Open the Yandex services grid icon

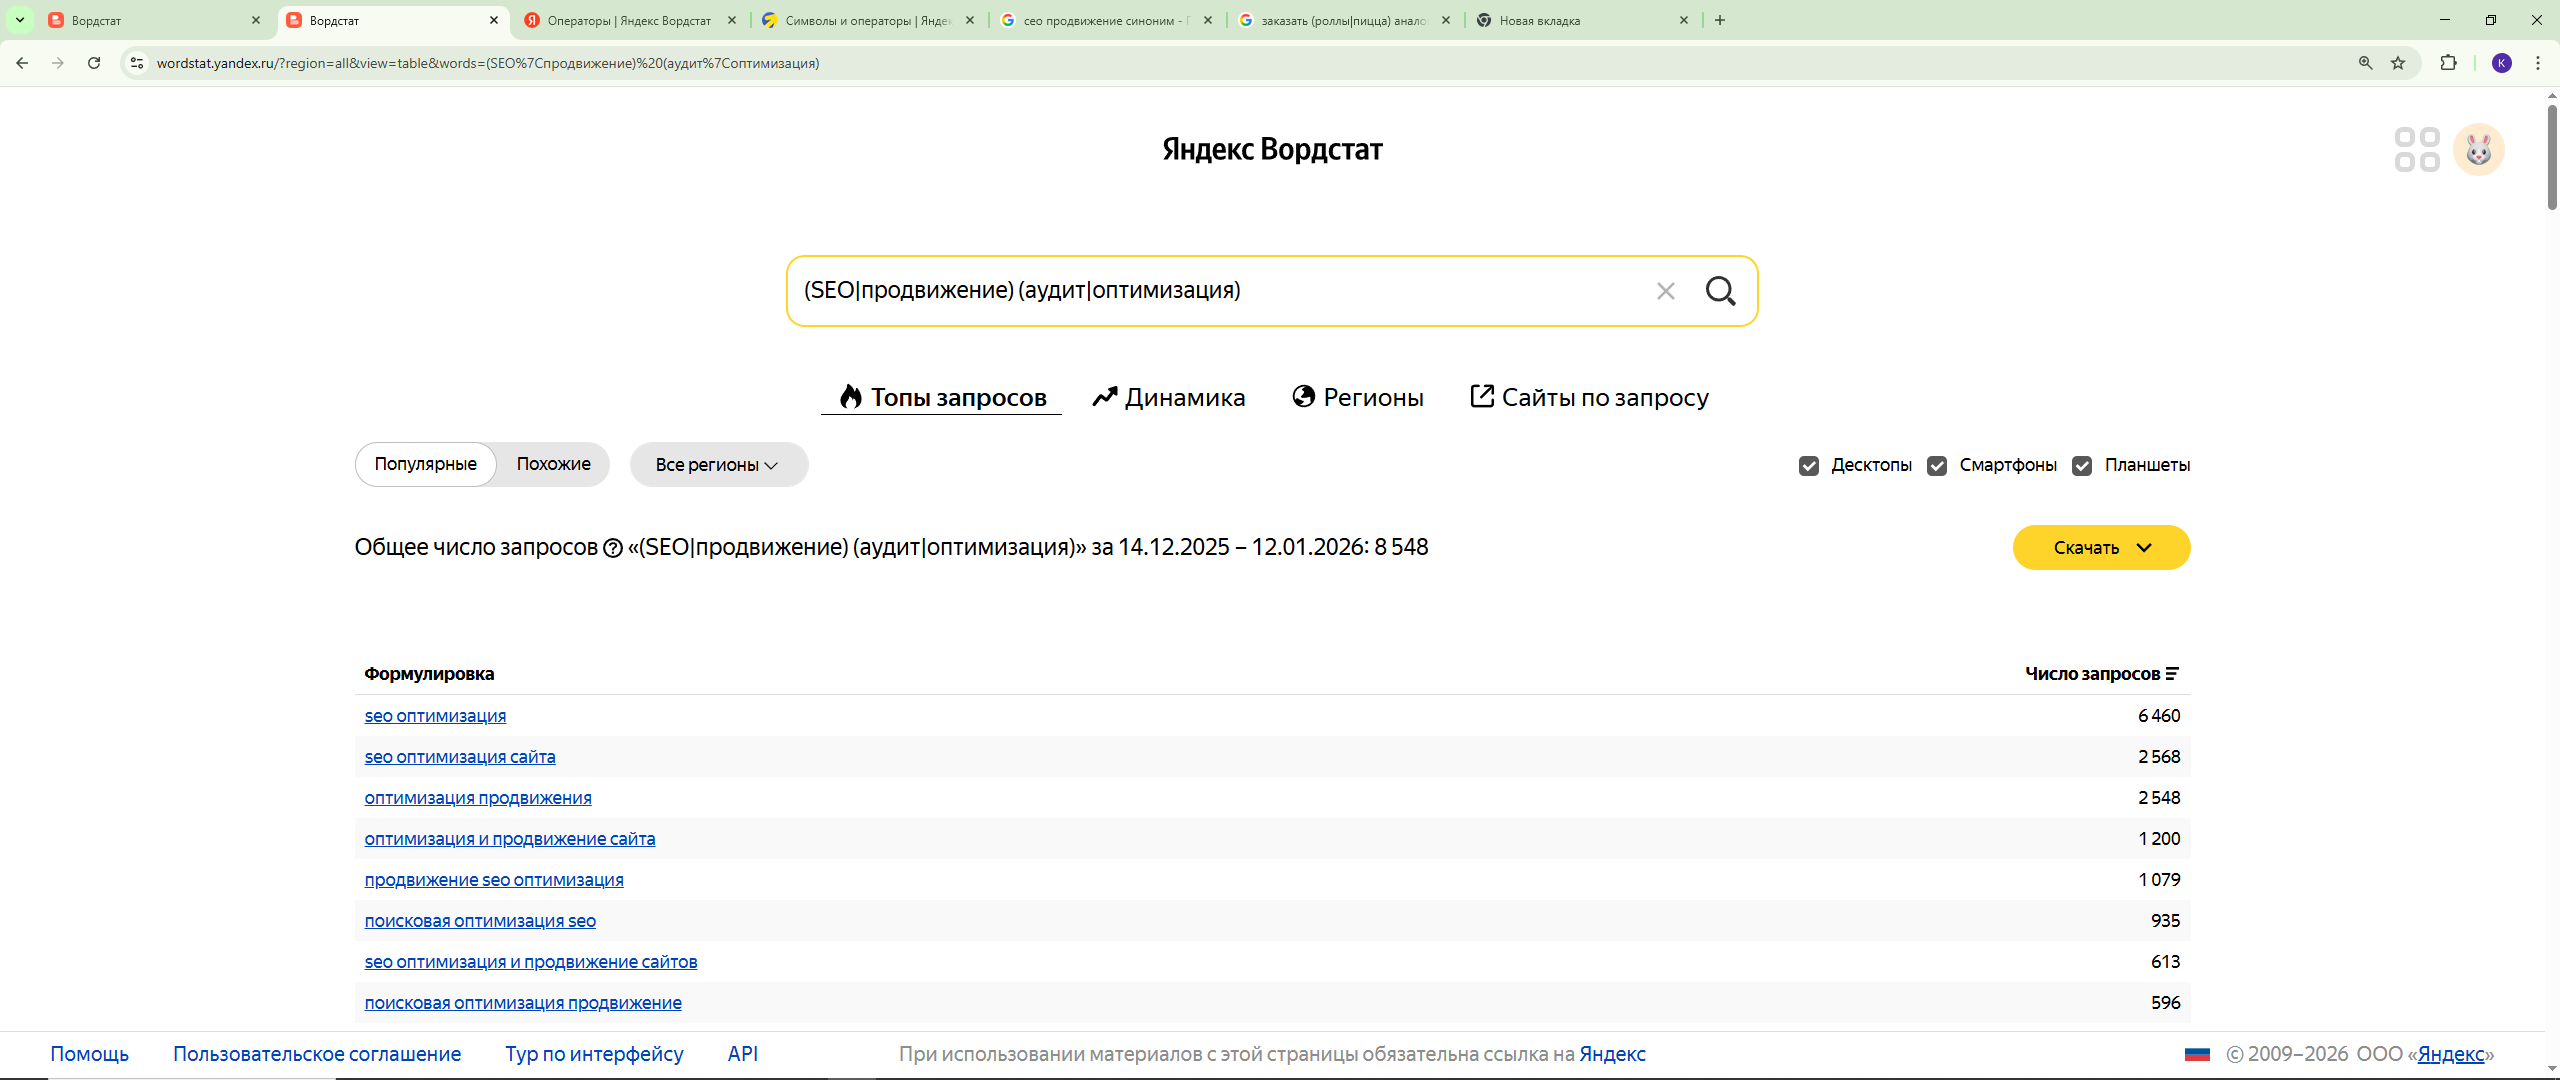click(x=2416, y=150)
